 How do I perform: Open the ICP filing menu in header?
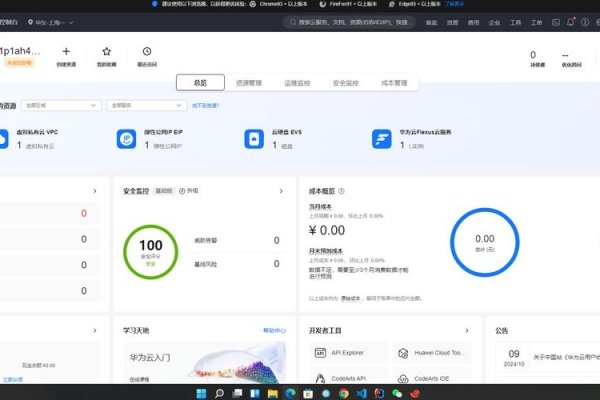click(x=431, y=23)
